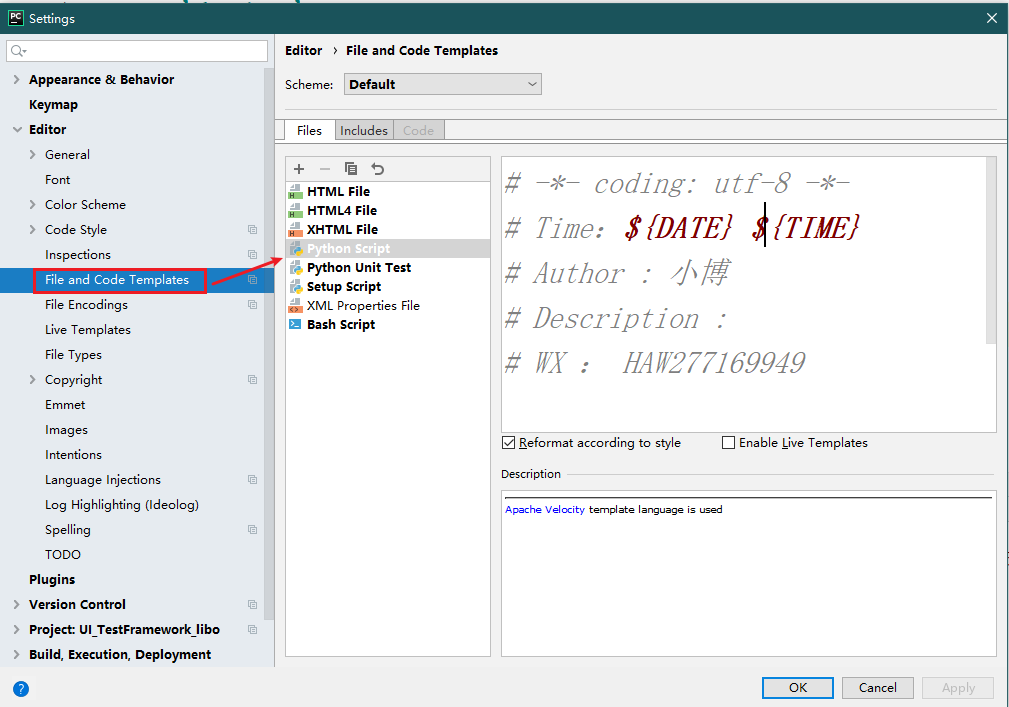Enable Live Templates checkbox
The height and width of the screenshot is (707, 1009).
(728, 443)
